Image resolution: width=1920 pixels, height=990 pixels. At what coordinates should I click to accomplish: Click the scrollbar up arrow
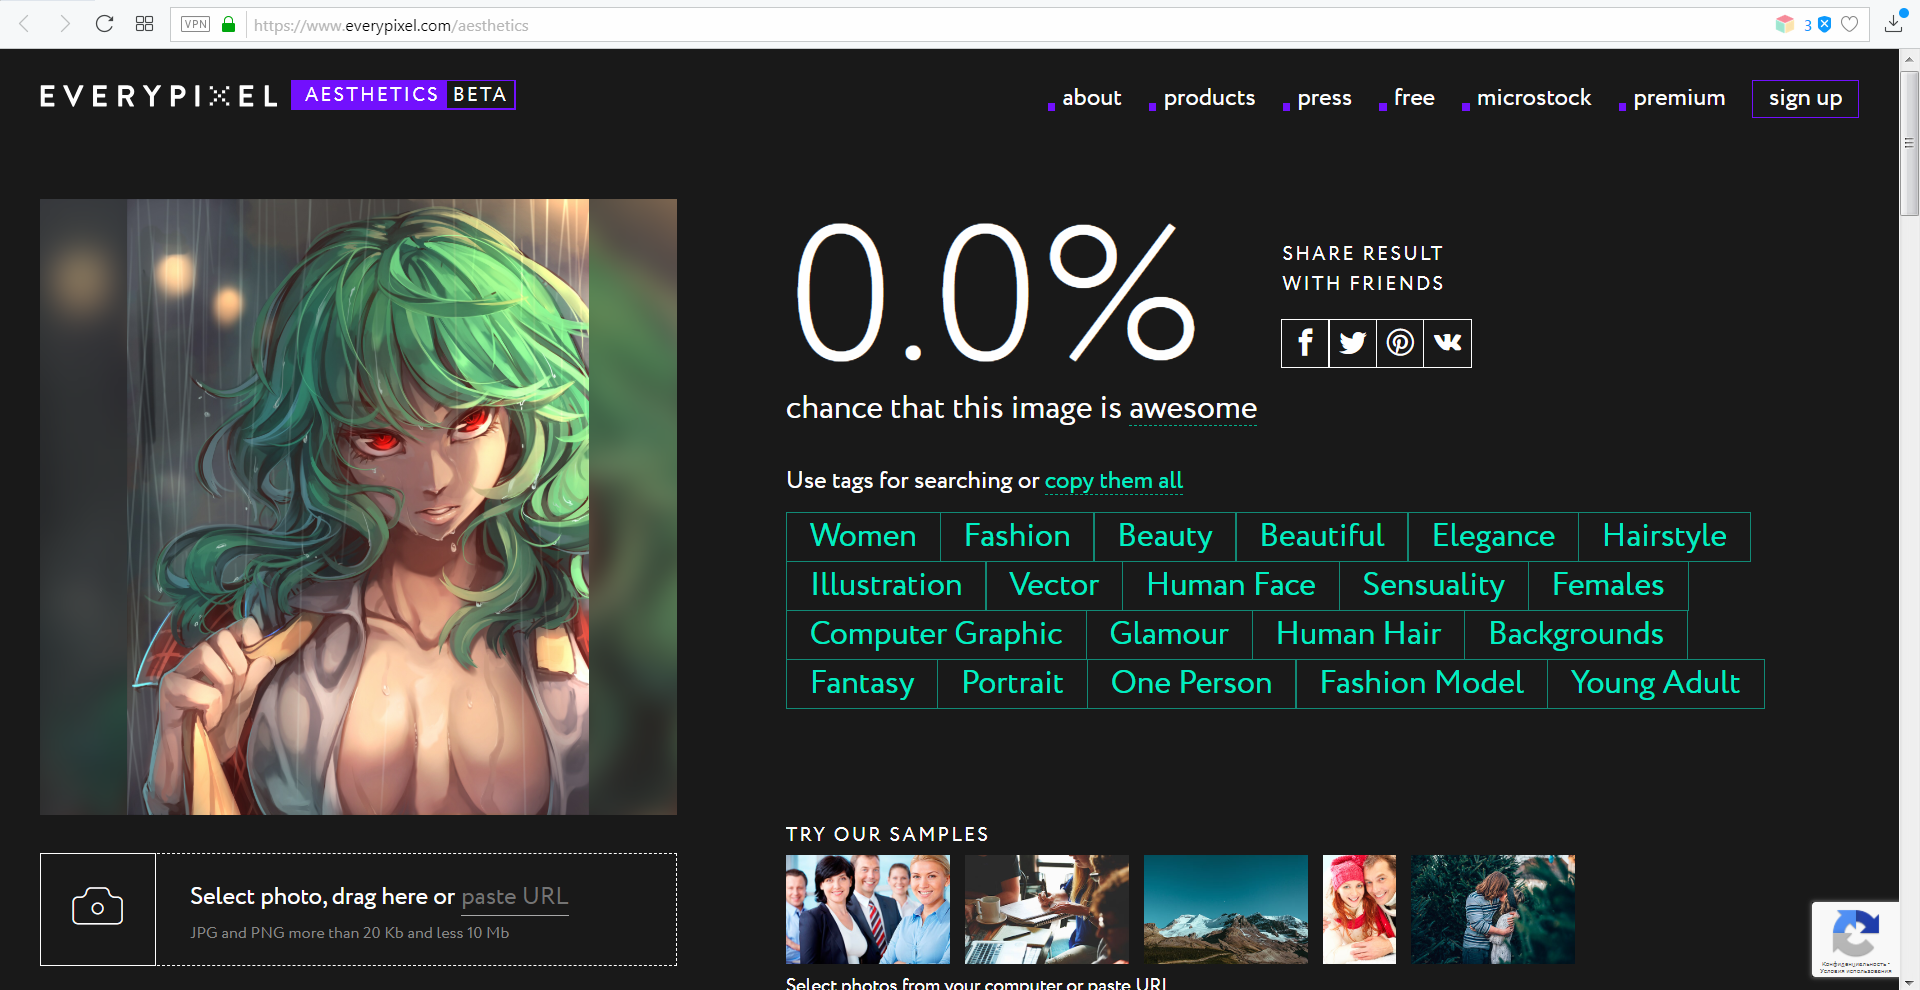tap(1909, 59)
